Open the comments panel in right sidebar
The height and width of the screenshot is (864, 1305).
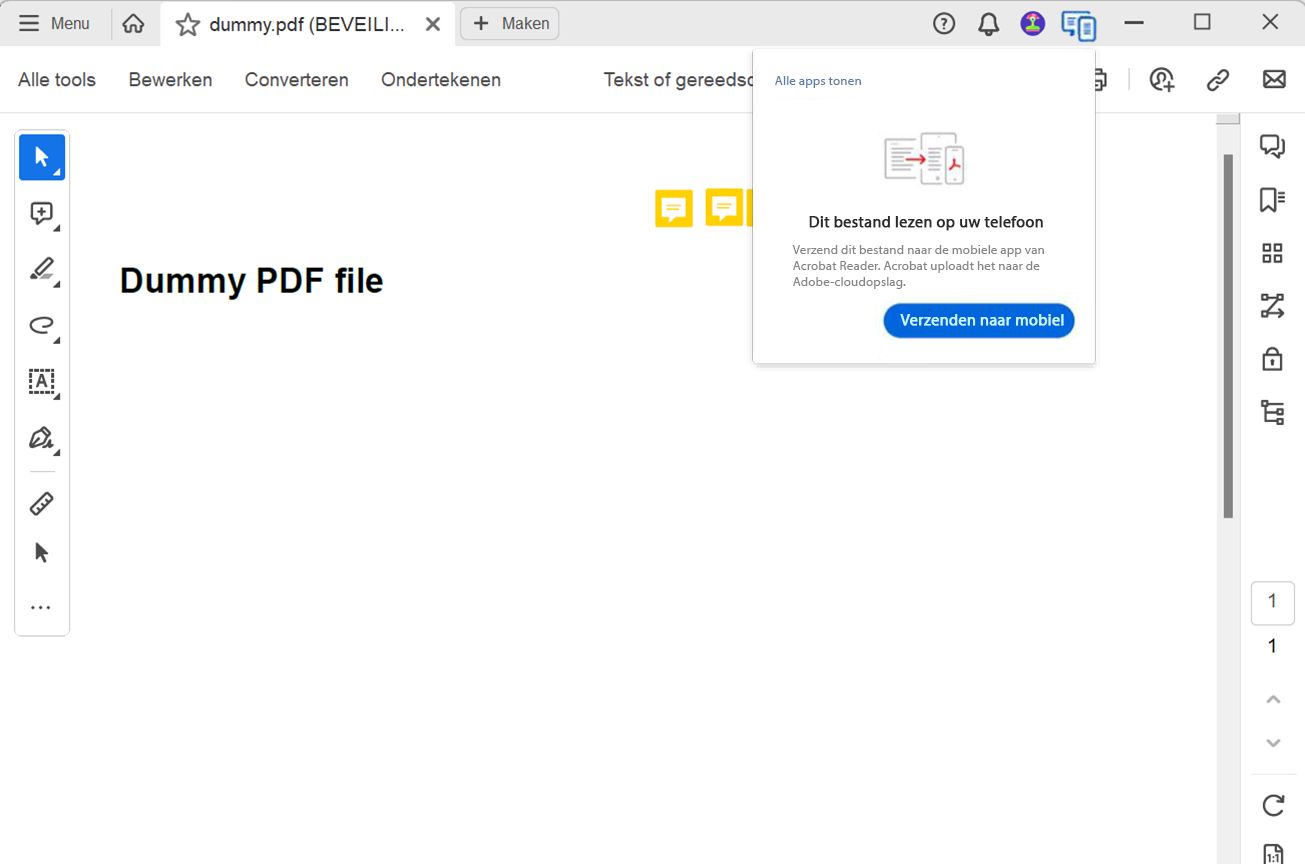click(x=1272, y=147)
